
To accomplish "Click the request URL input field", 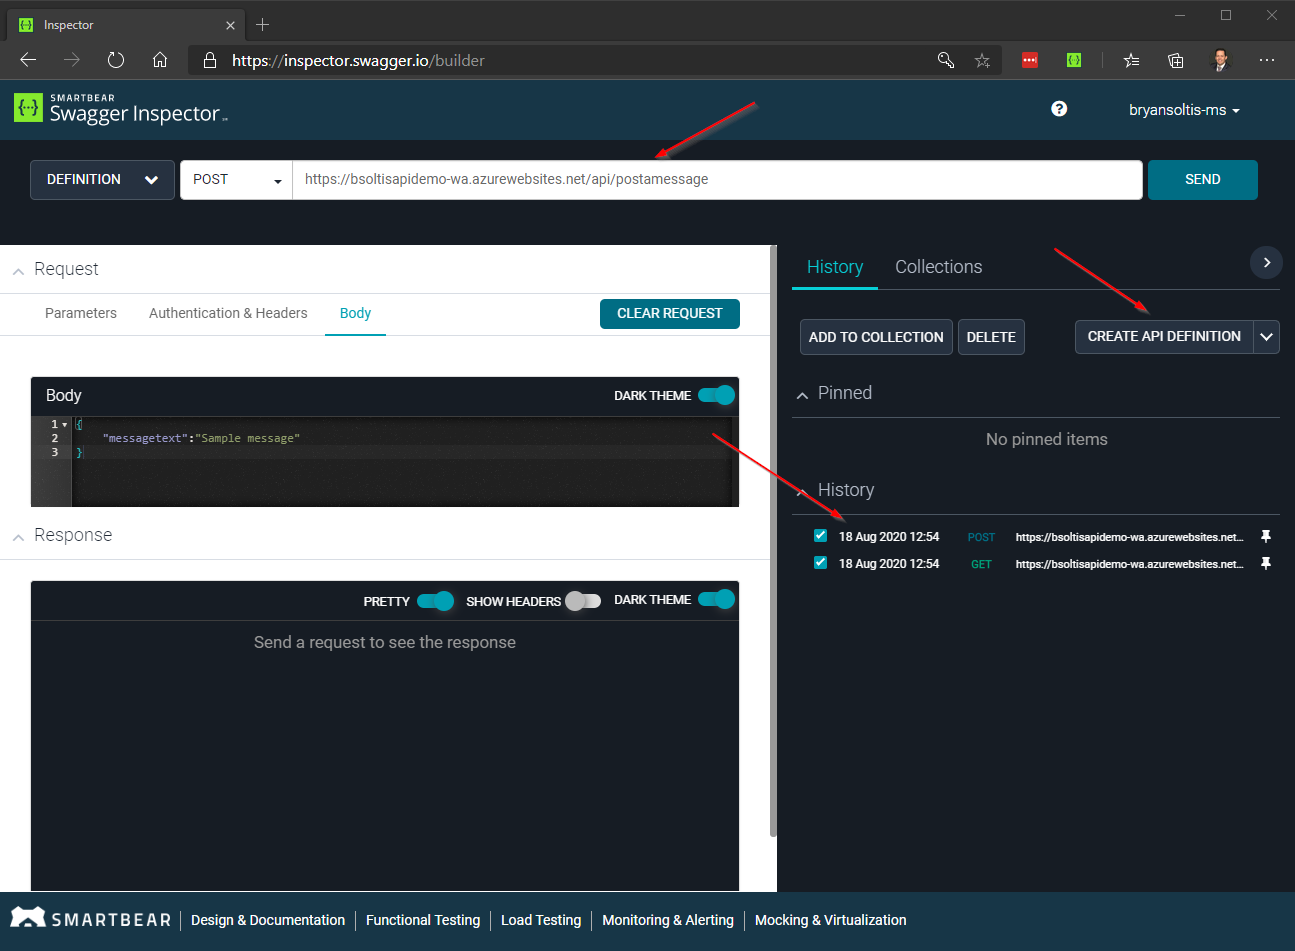I will [716, 180].
